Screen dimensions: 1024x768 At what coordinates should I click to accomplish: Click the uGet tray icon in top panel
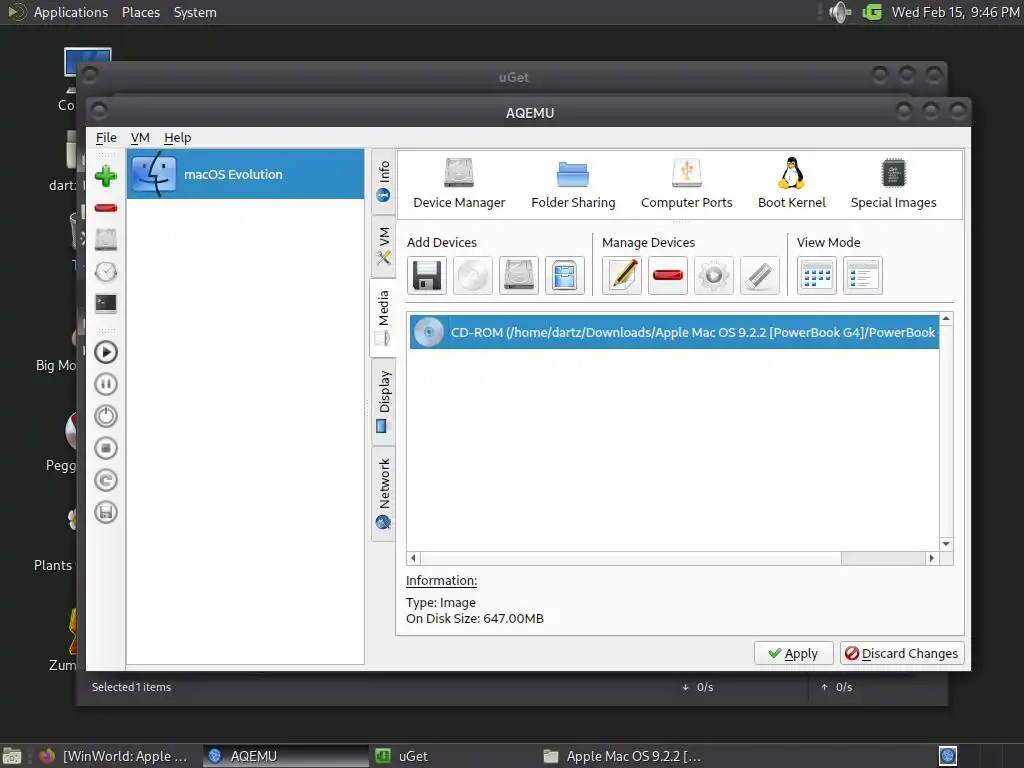click(x=872, y=12)
